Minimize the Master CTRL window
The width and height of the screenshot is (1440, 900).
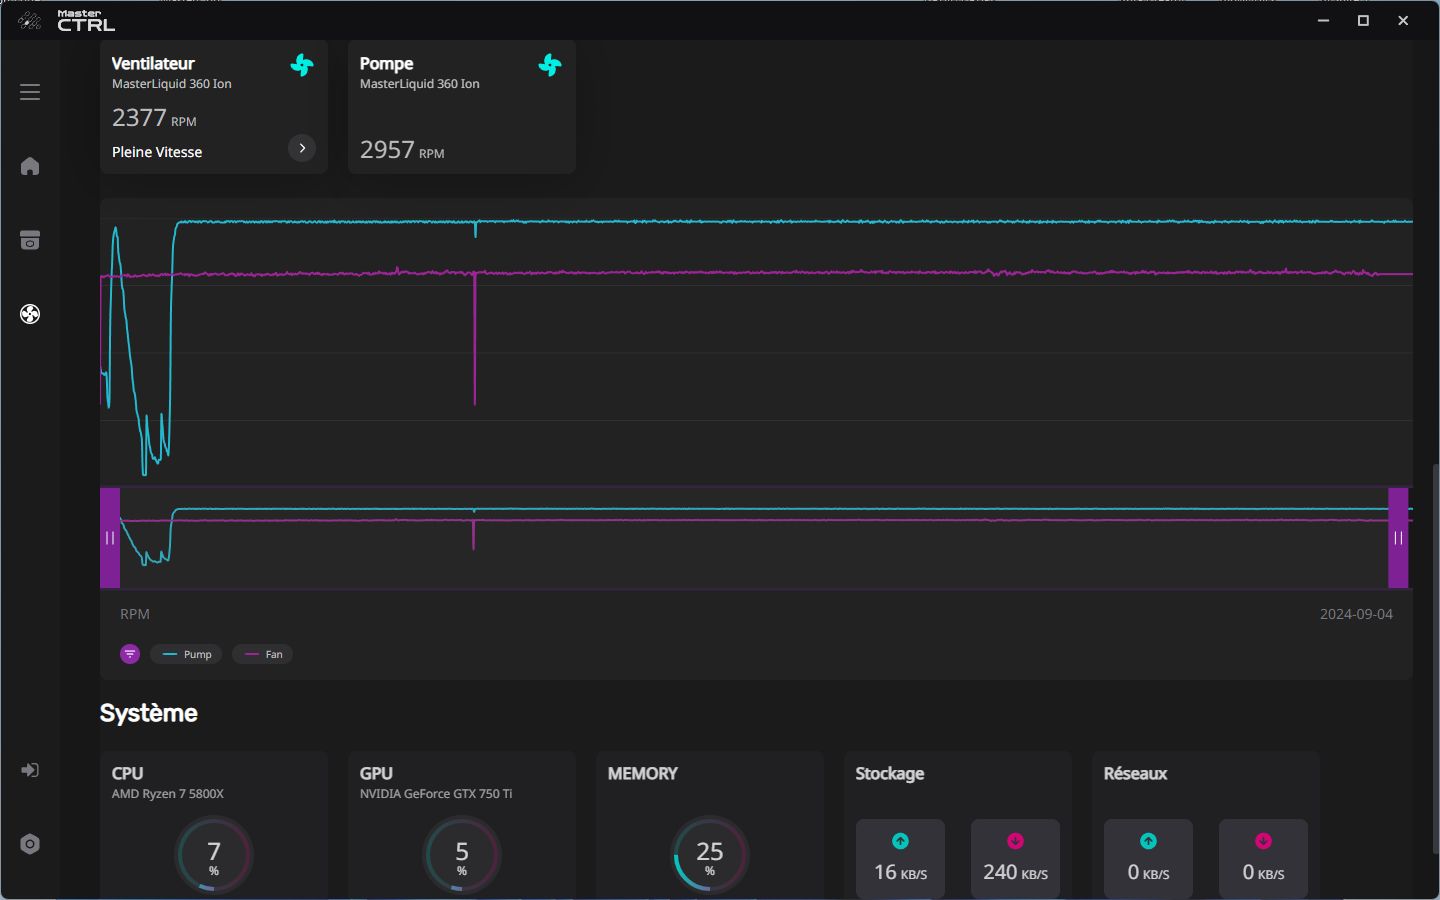click(x=1324, y=20)
